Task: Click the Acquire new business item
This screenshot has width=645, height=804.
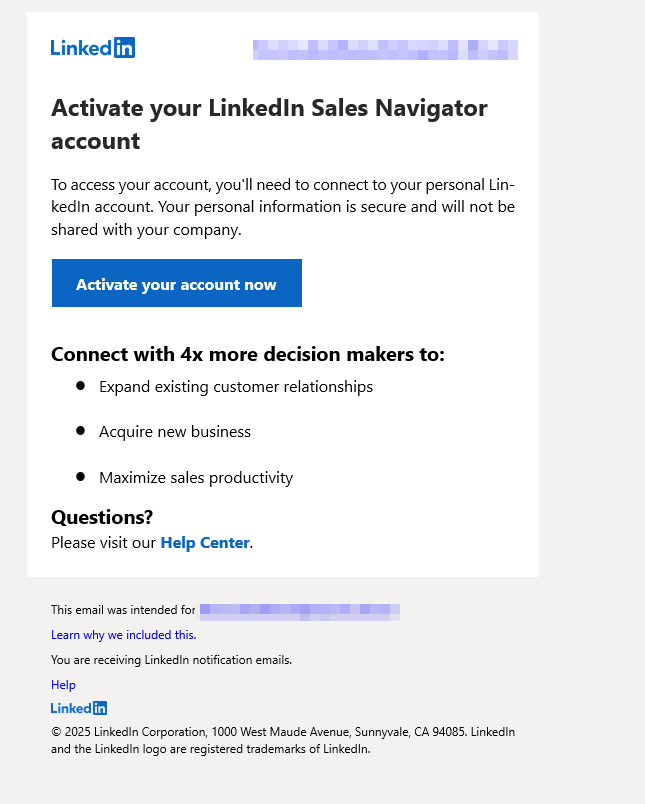Action: tap(175, 432)
